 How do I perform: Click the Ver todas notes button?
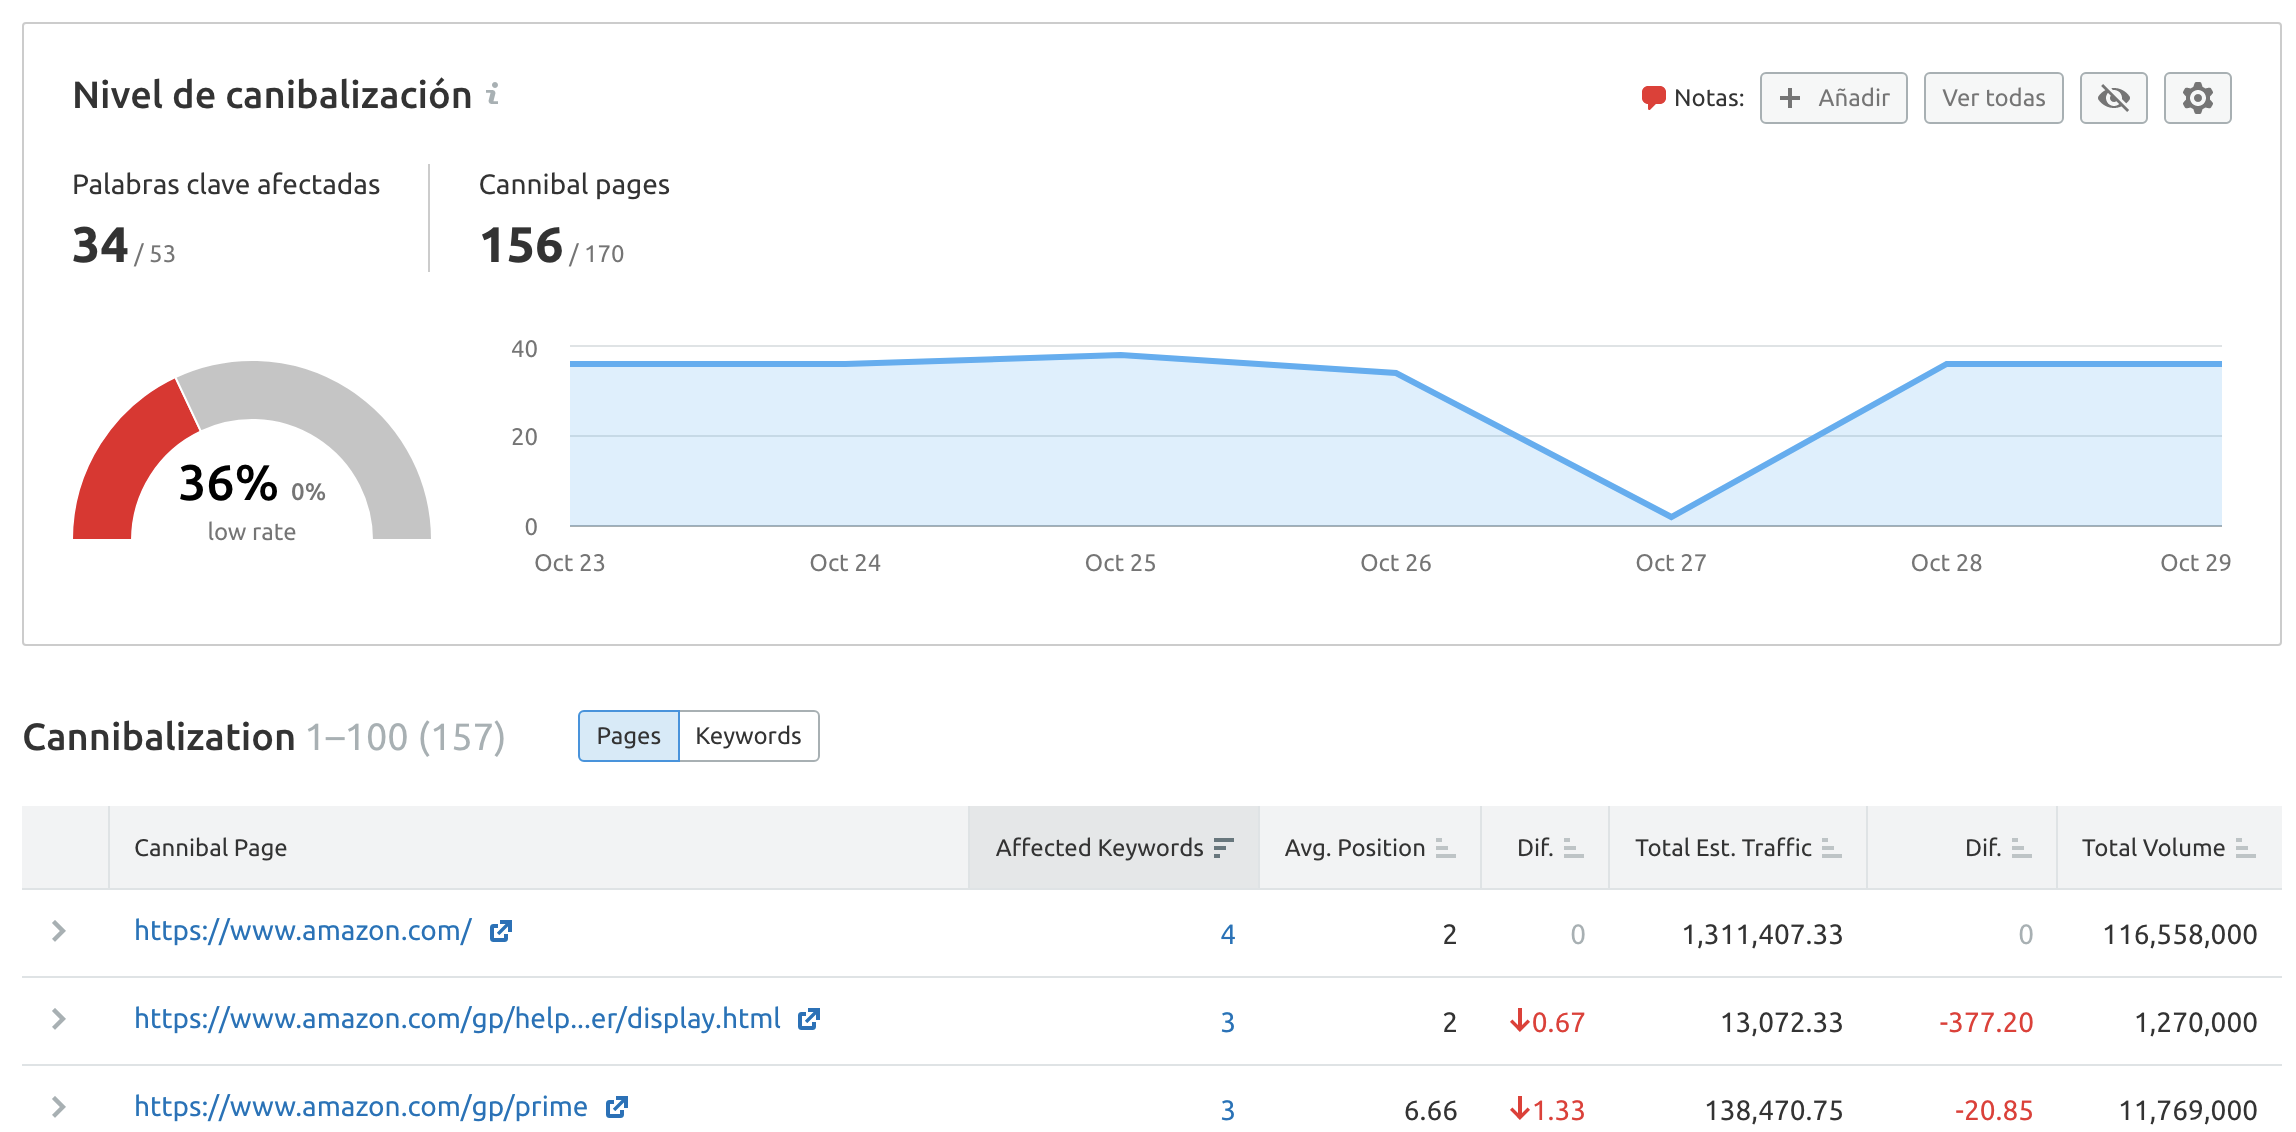pos(1992,98)
